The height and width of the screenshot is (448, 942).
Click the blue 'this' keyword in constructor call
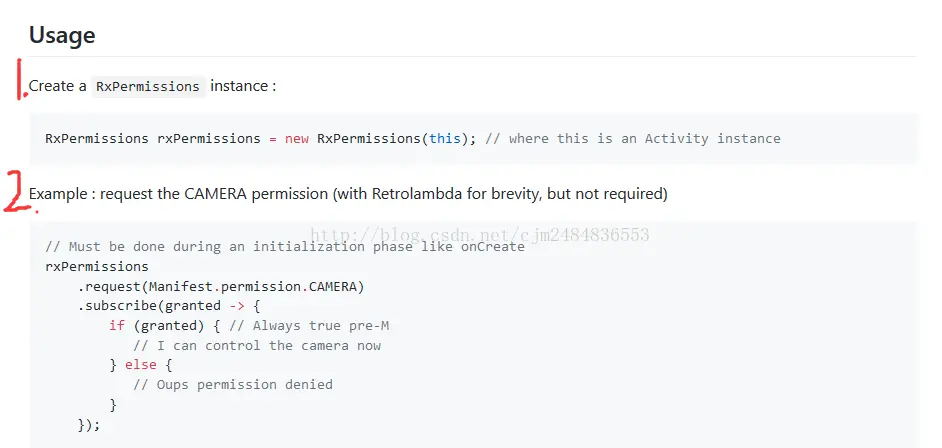click(x=445, y=139)
